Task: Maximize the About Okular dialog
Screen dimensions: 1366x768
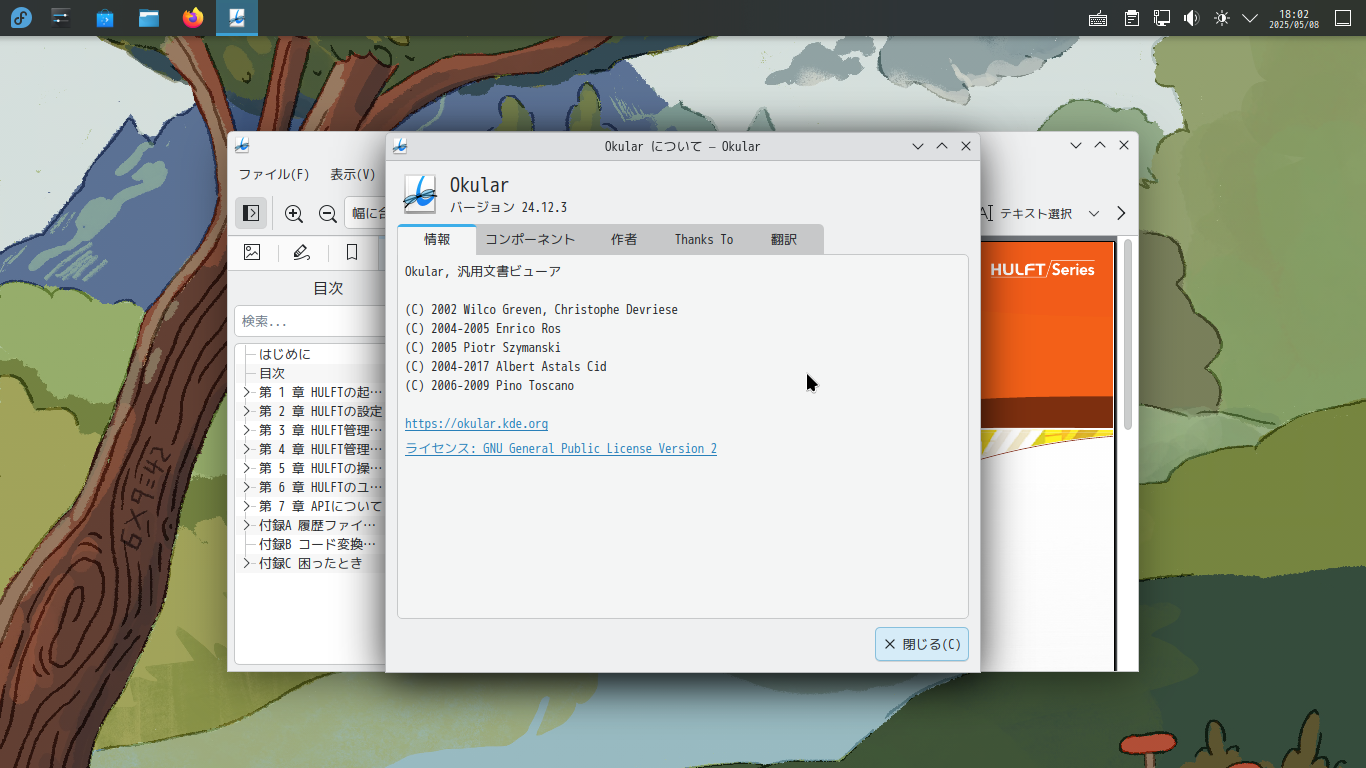Action: [x=942, y=146]
